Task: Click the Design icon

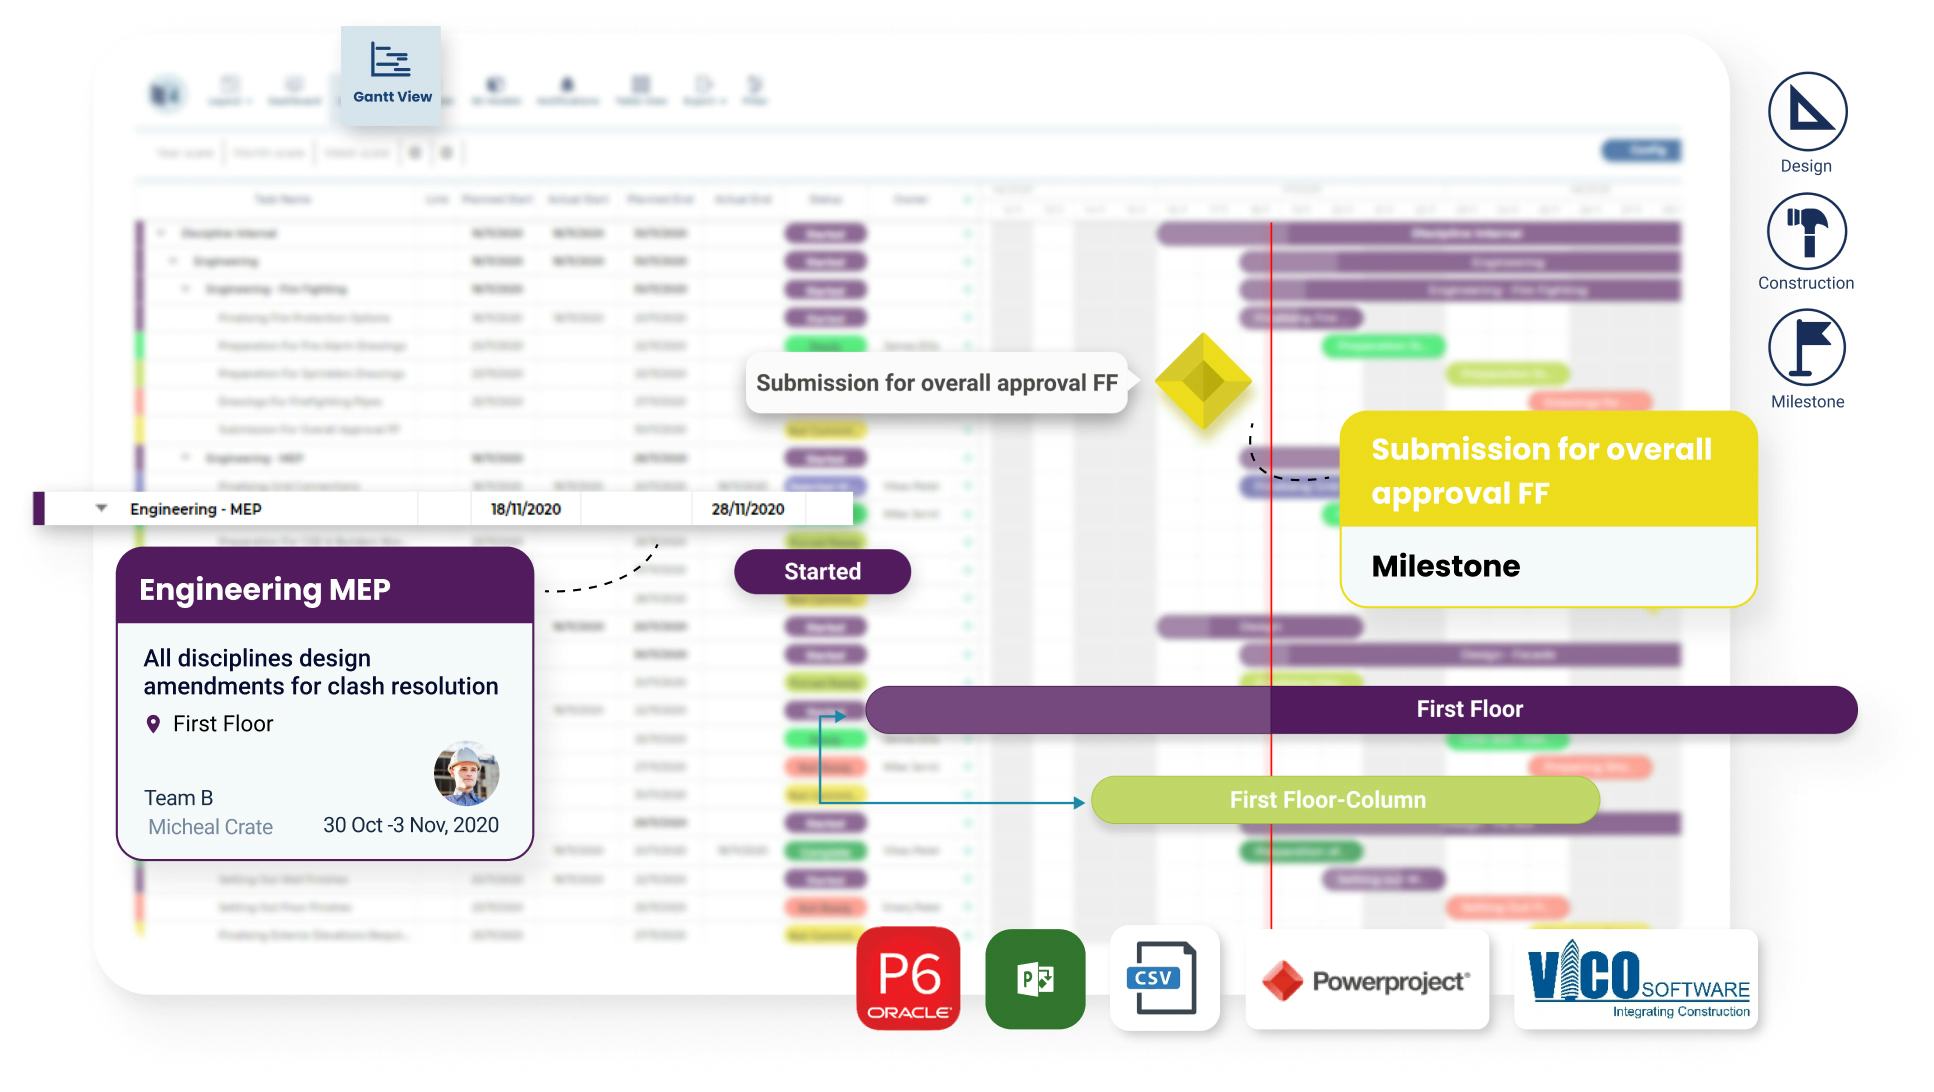Action: (x=1807, y=111)
